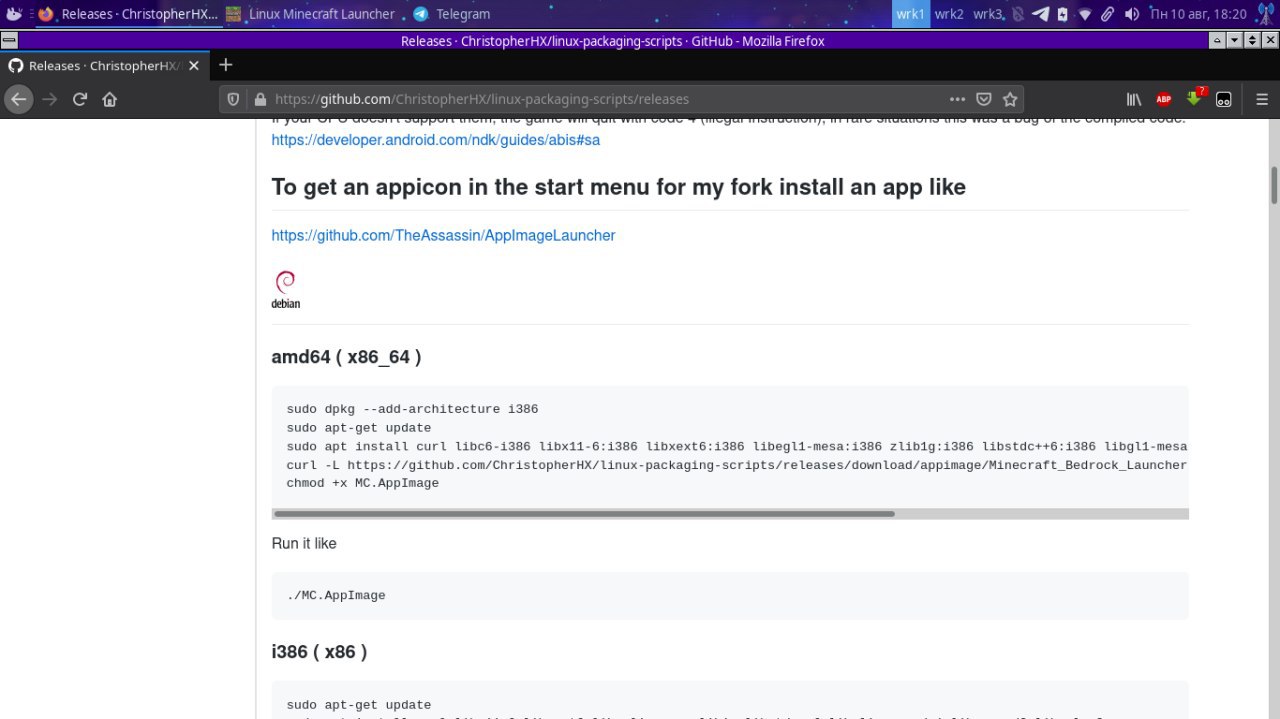1280x719 pixels.
Task: Open the developer.android.com ABIs link
Action: point(436,140)
